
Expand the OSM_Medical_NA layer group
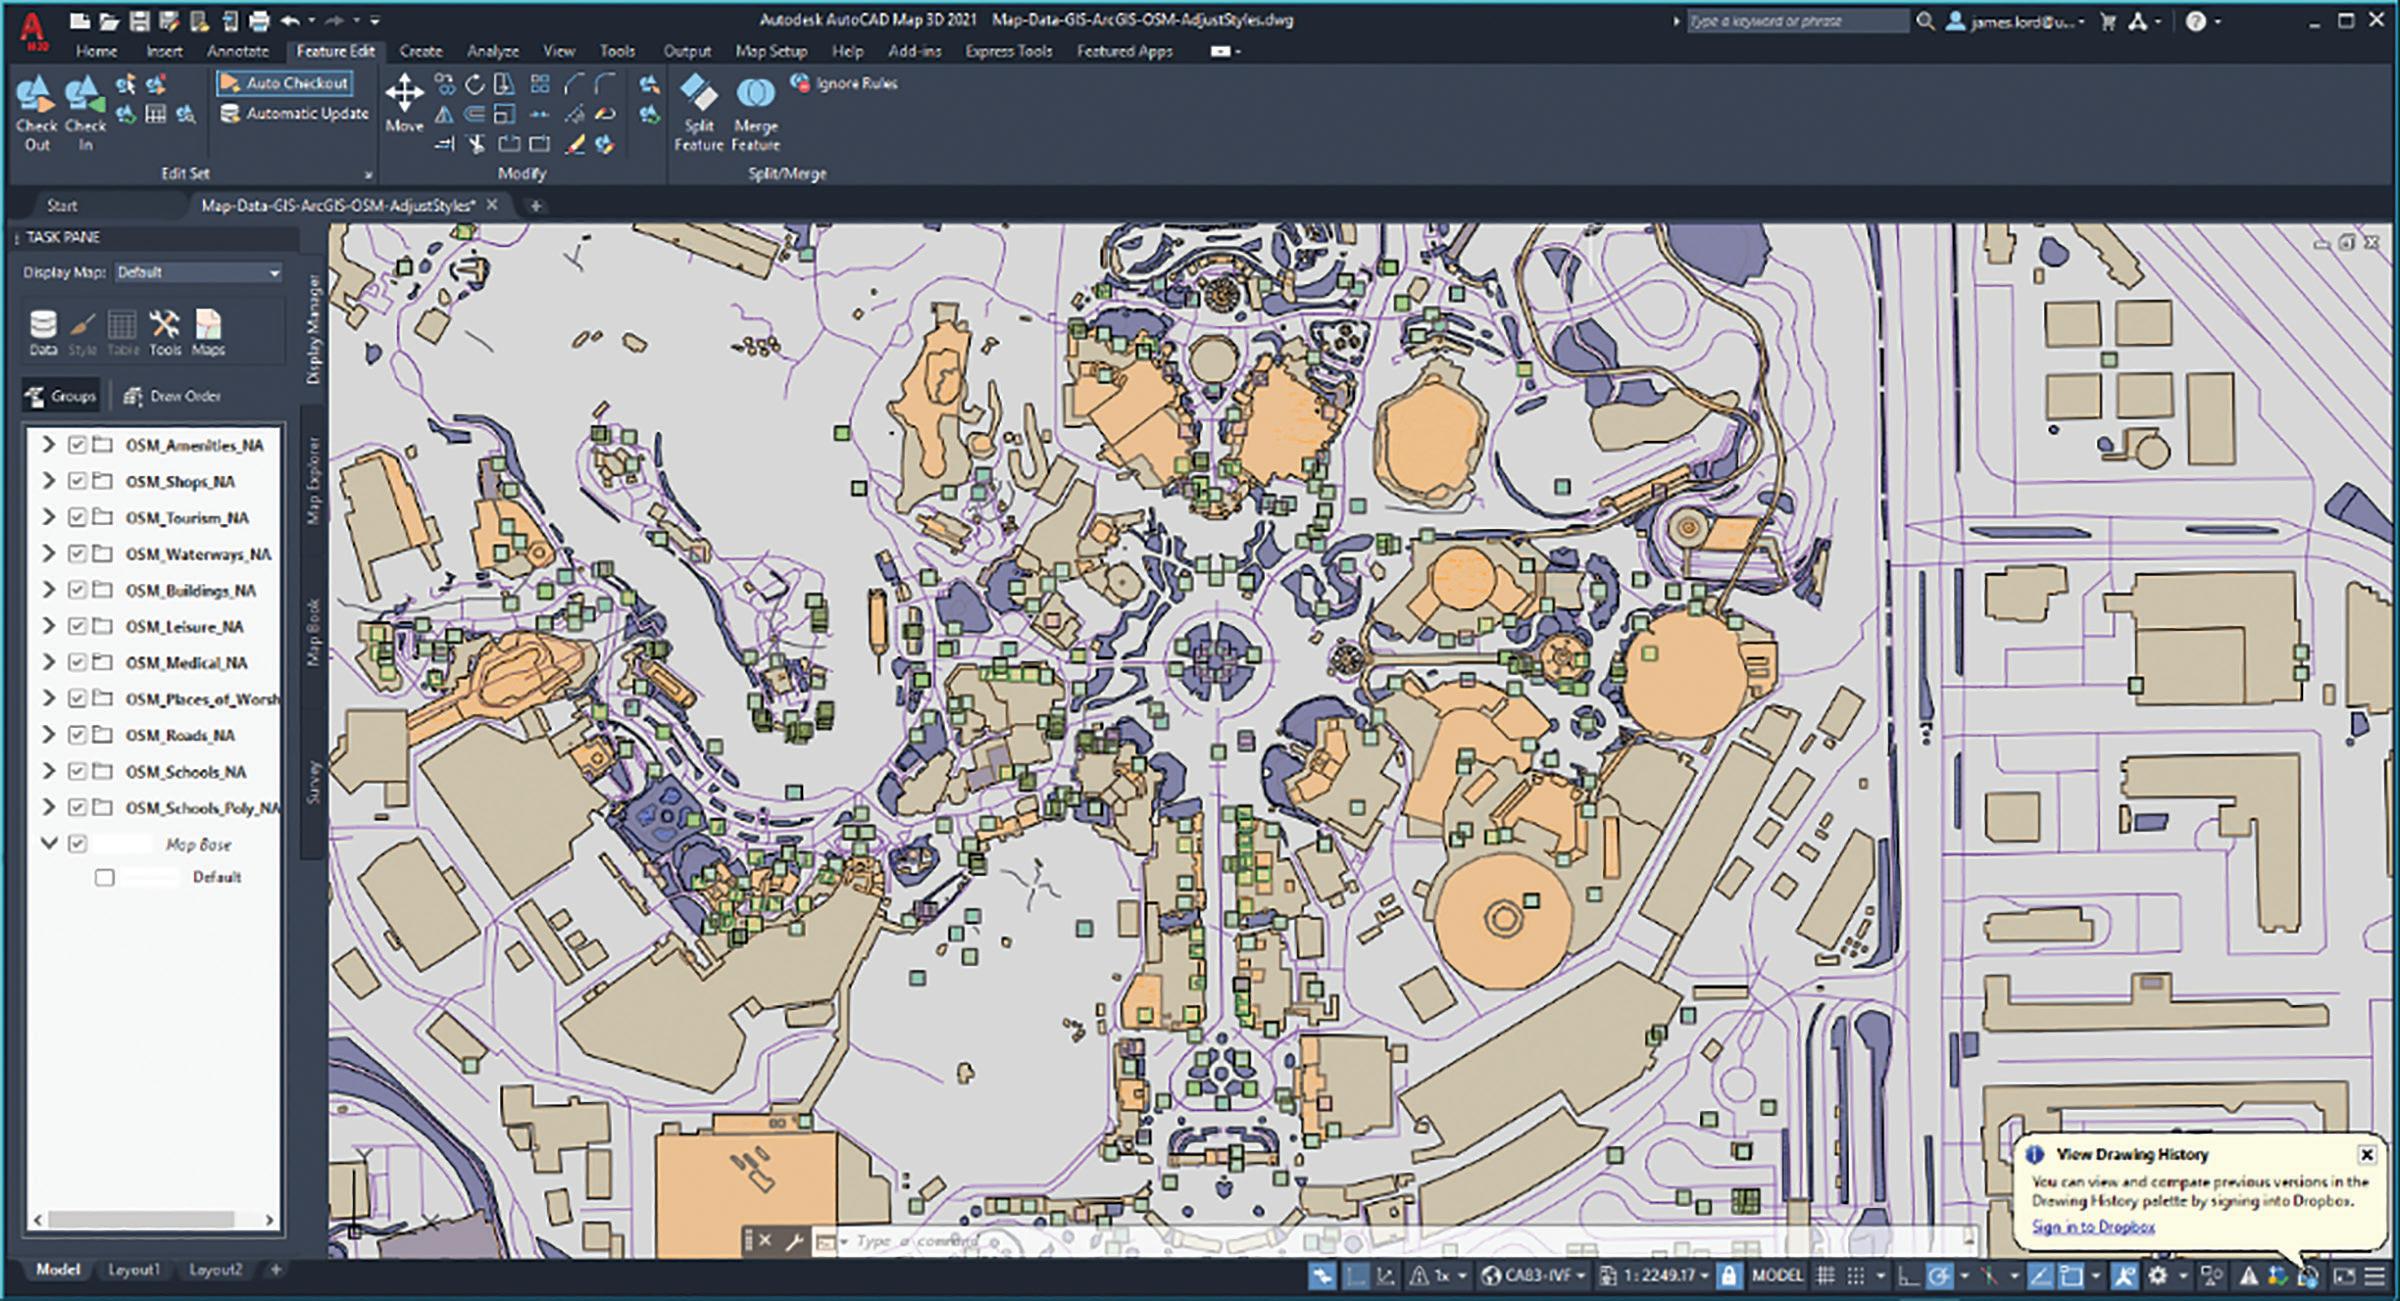click(x=48, y=662)
